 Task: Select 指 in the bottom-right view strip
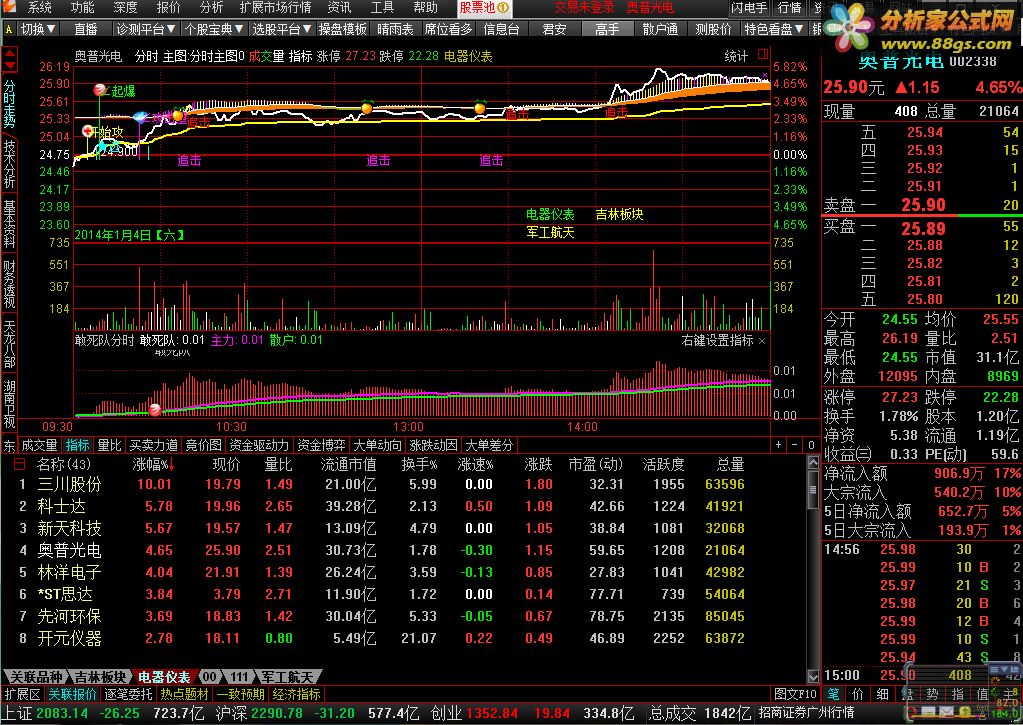[x=957, y=694]
